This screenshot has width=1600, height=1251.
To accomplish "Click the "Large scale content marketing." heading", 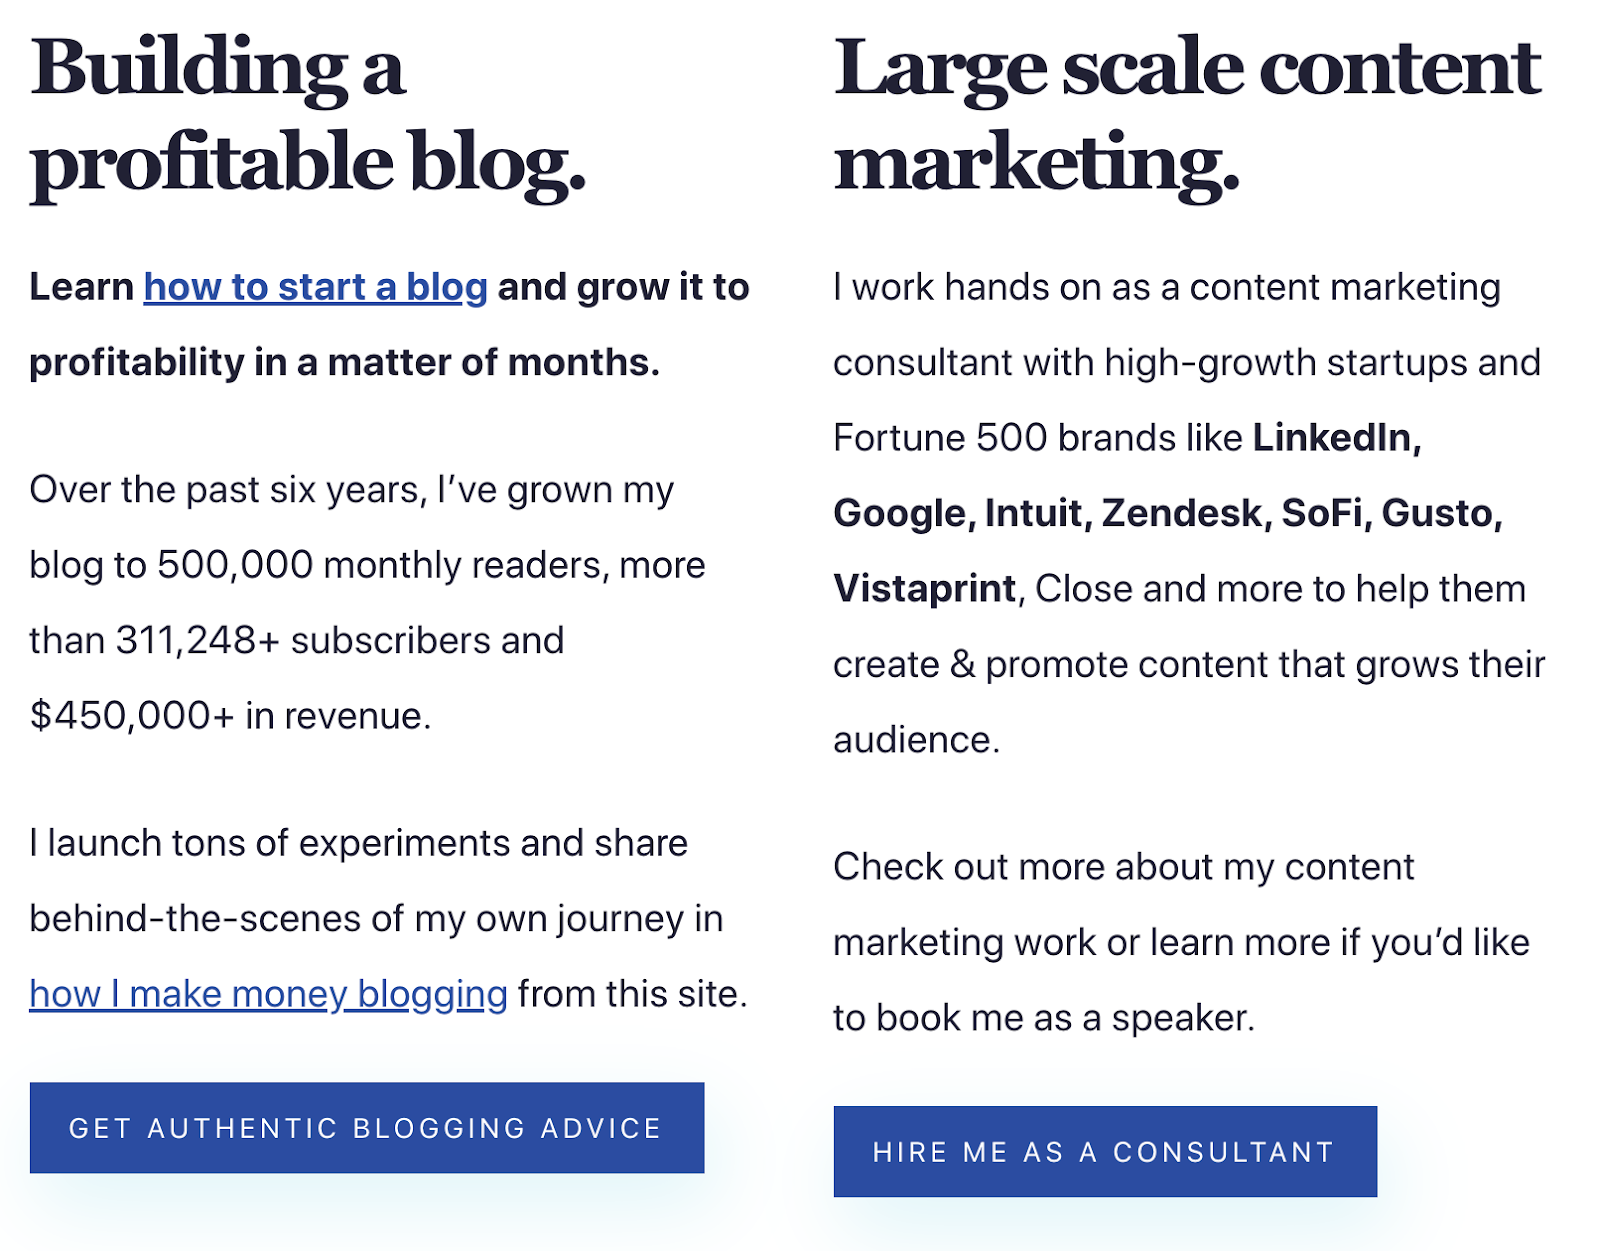I will [1186, 115].
